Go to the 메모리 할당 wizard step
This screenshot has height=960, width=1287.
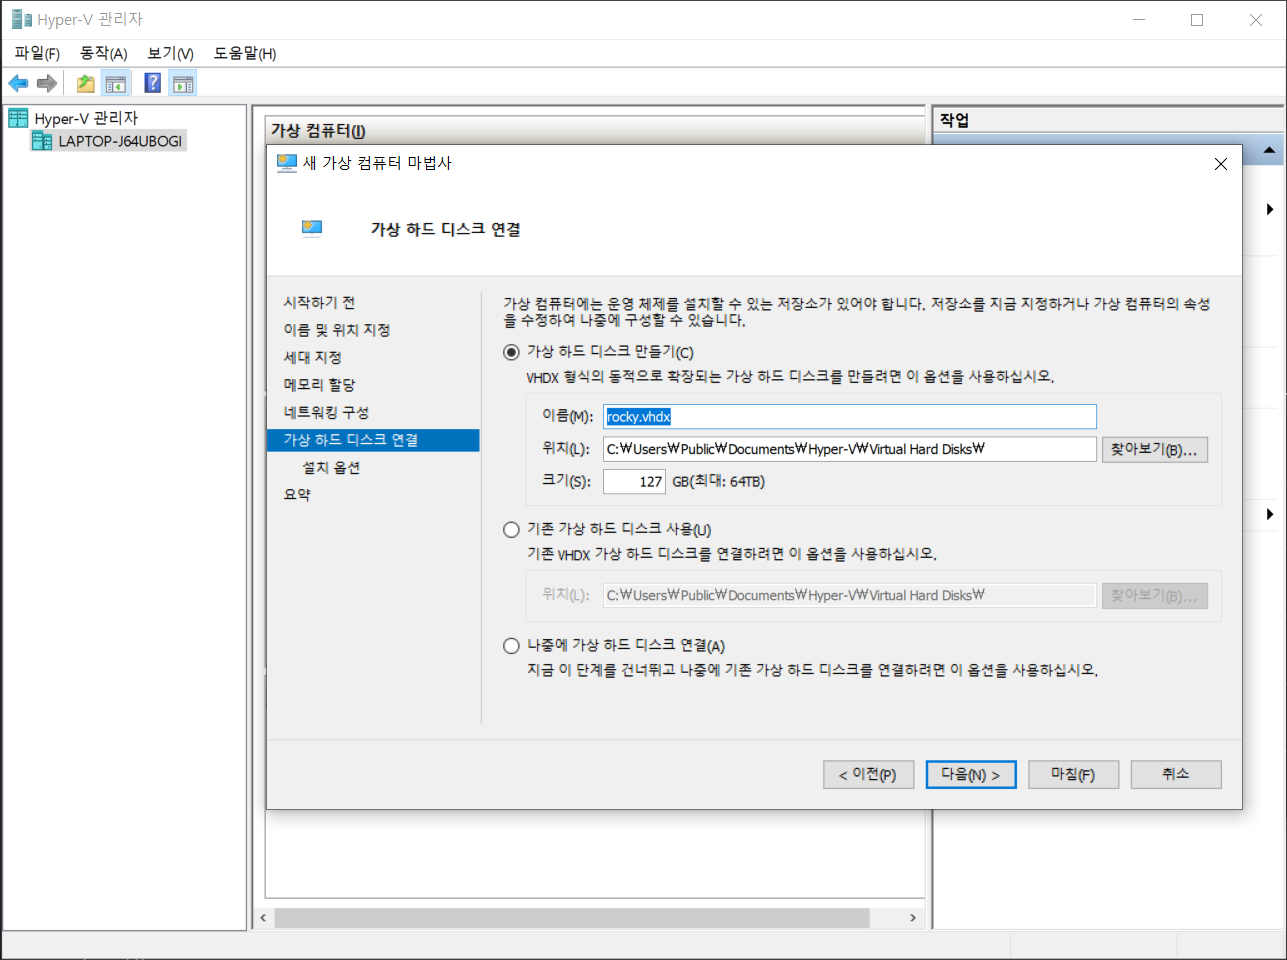click(x=319, y=385)
